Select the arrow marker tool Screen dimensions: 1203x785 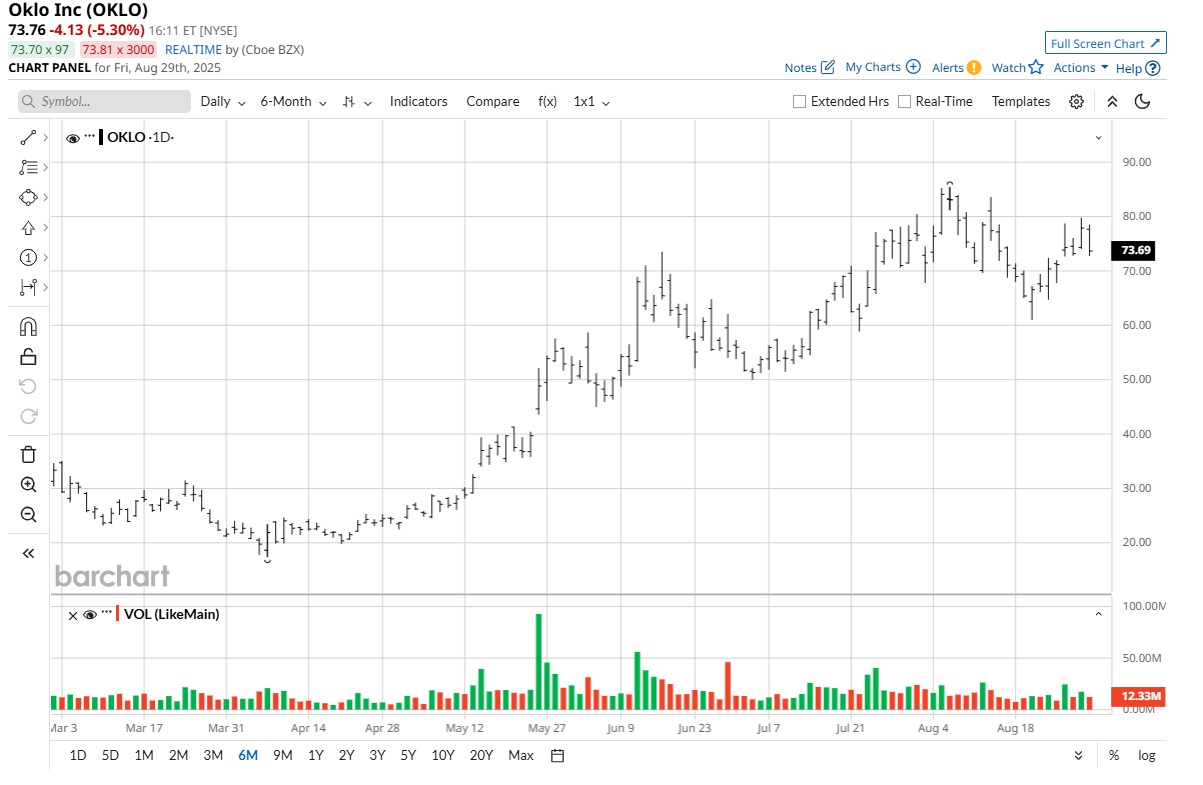[28, 227]
